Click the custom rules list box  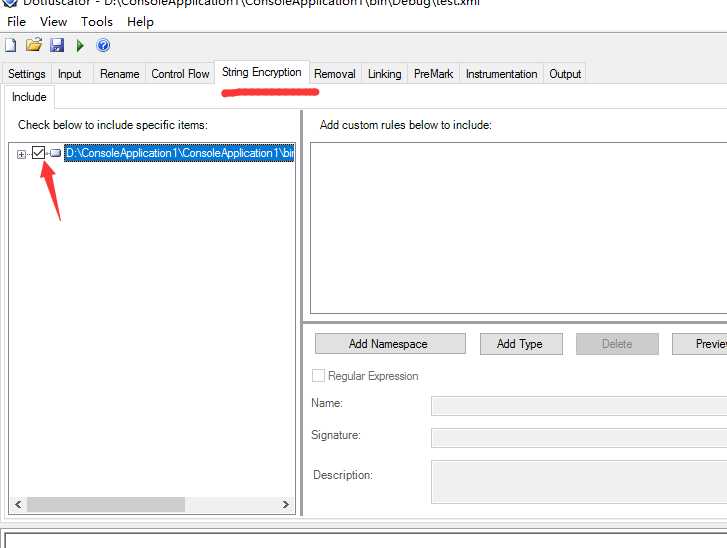(518, 228)
